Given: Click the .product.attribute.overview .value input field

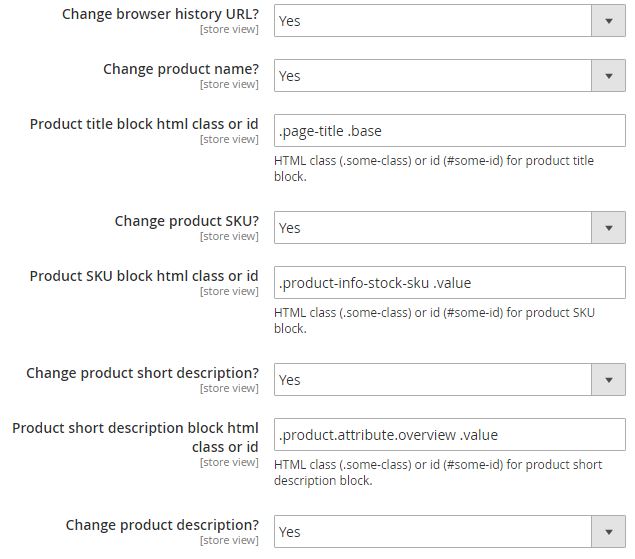Looking at the screenshot, I should pos(449,434).
